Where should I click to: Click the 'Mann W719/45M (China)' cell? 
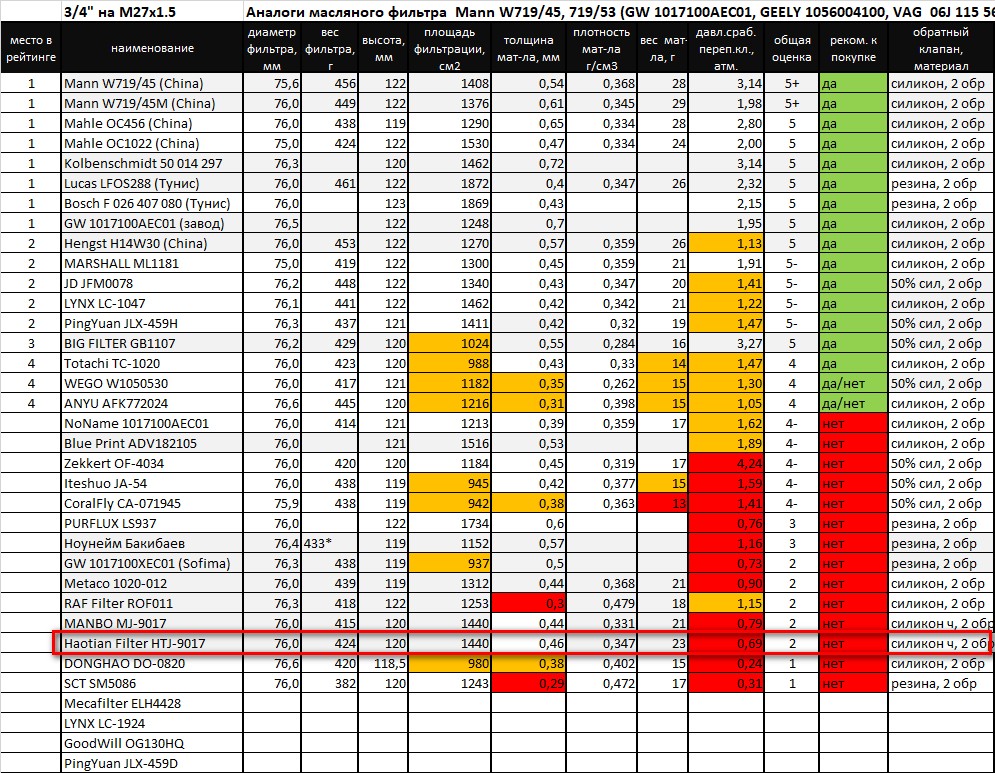click(x=152, y=103)
